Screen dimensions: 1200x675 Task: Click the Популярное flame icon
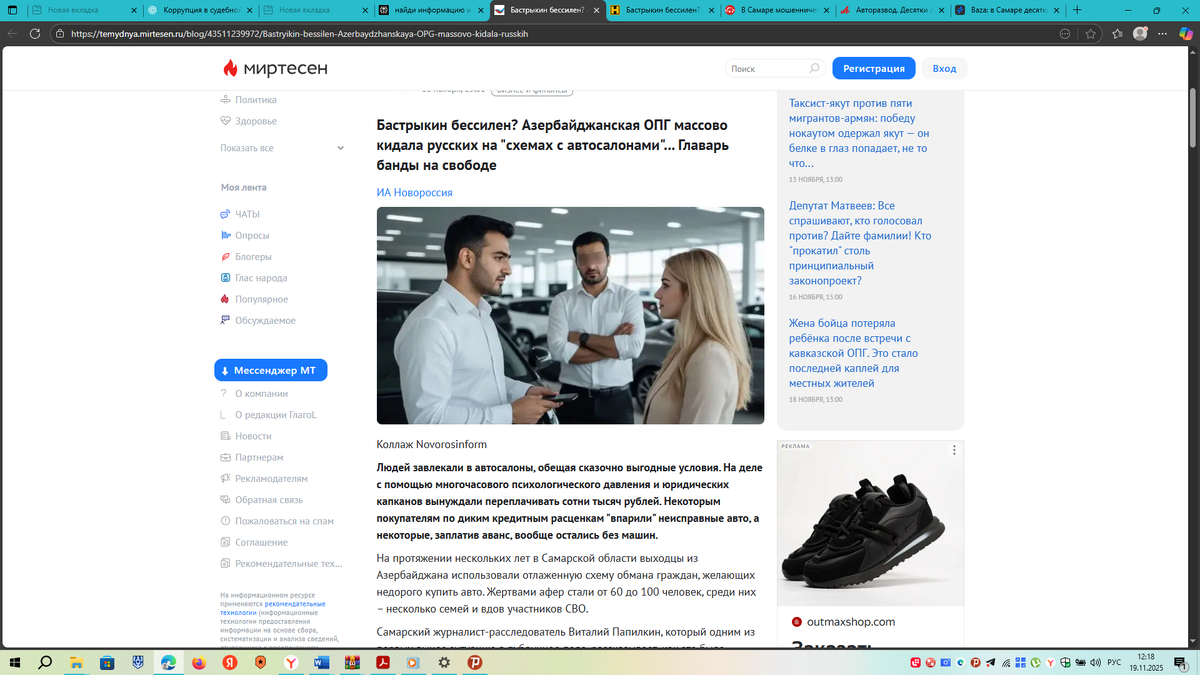click(225, 299)
